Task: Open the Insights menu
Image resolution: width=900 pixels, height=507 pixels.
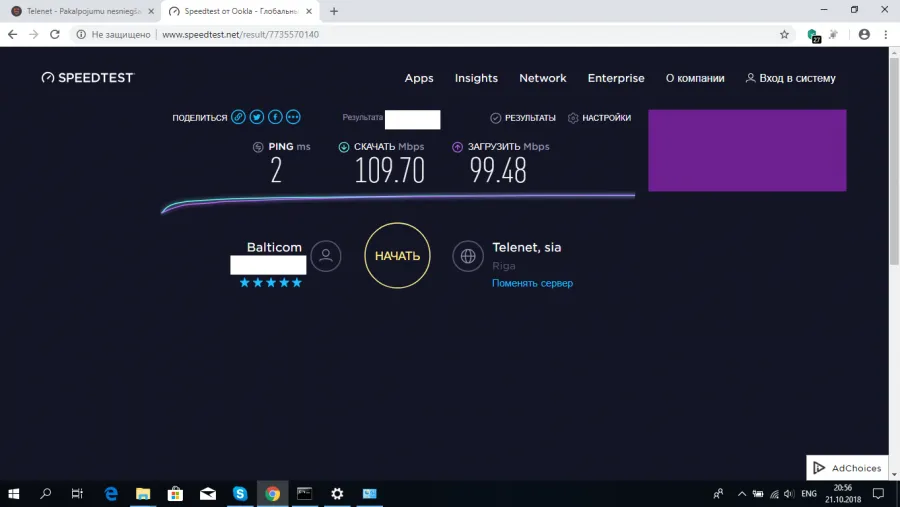Action: [x=476, y=78]
